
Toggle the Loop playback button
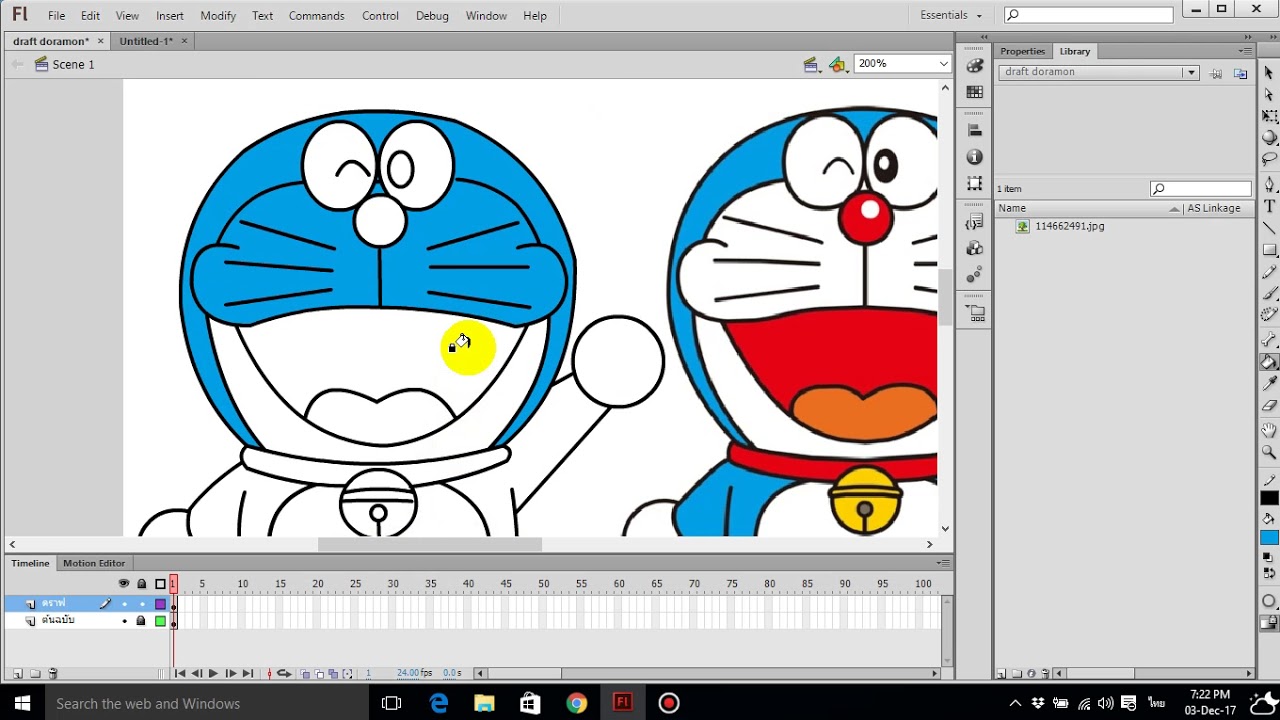coord(284,674)
